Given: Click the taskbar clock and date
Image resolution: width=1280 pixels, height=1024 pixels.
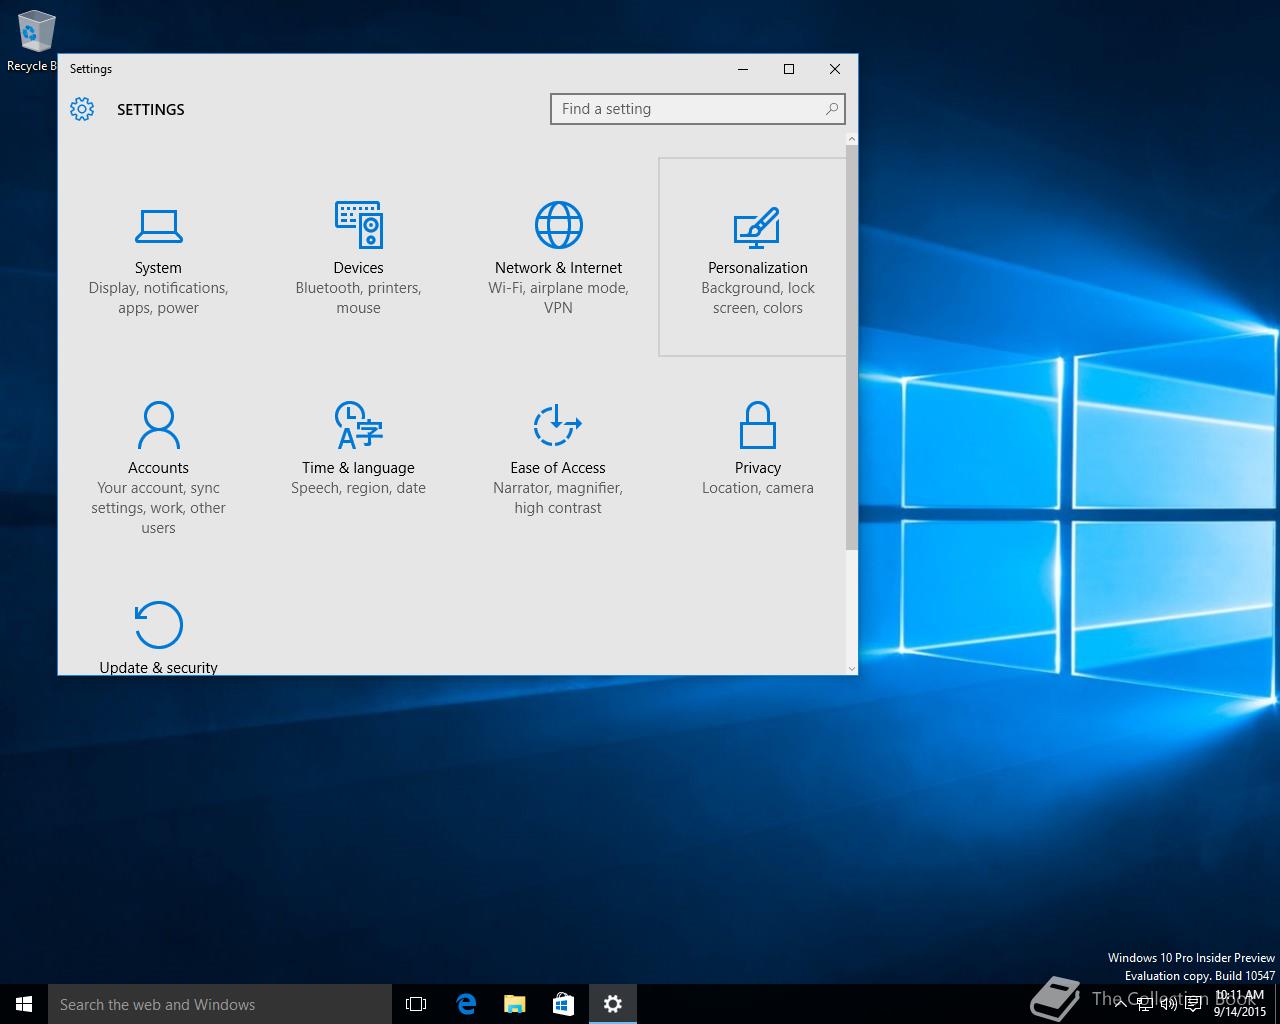Looking at the screenshot, I should tap(1240, 1004).
